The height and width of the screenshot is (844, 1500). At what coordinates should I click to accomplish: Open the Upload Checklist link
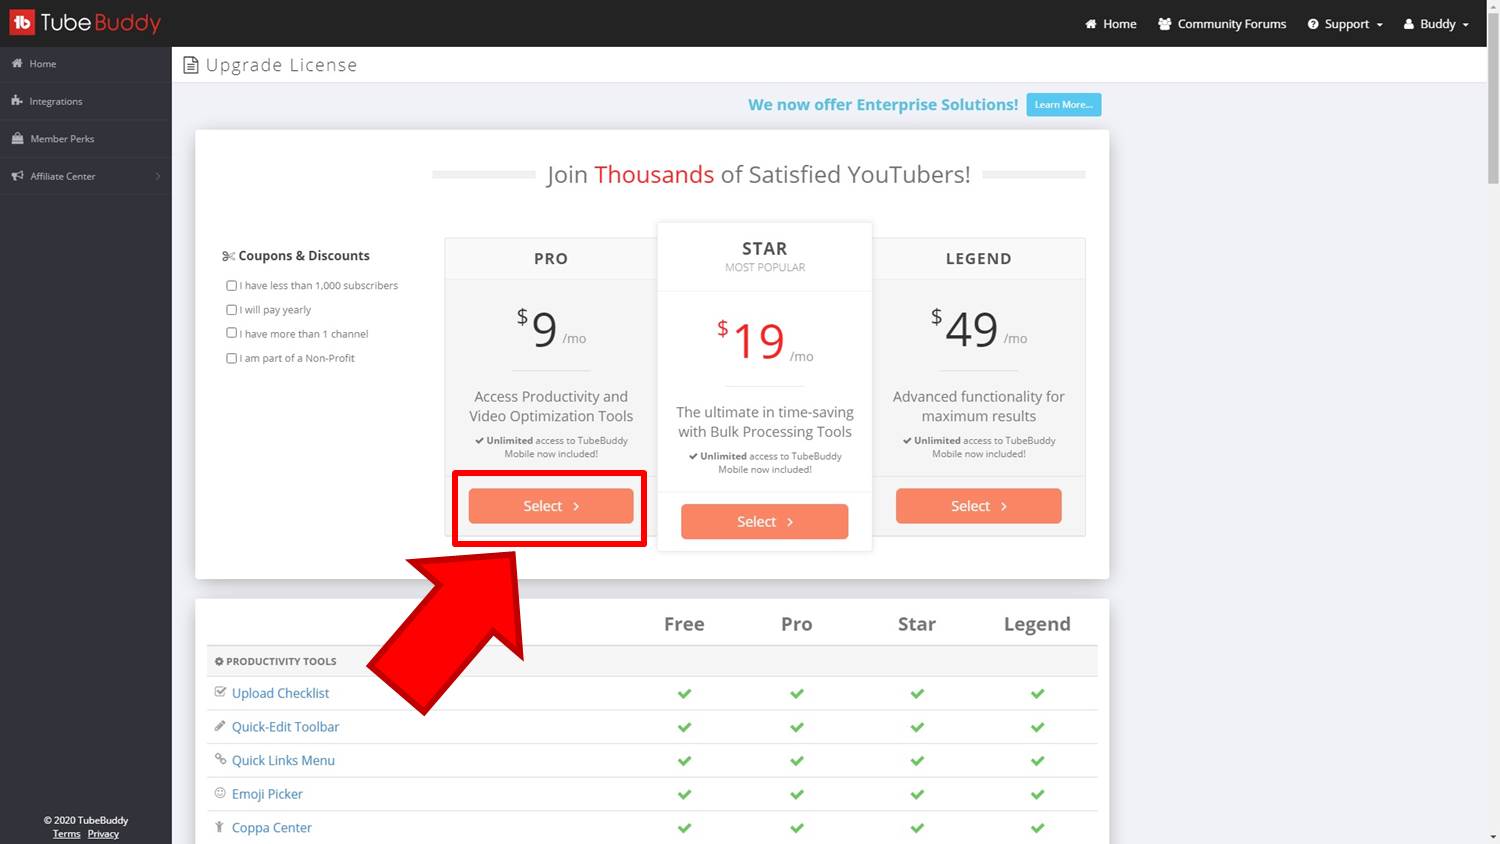click(x=280, y=693)
